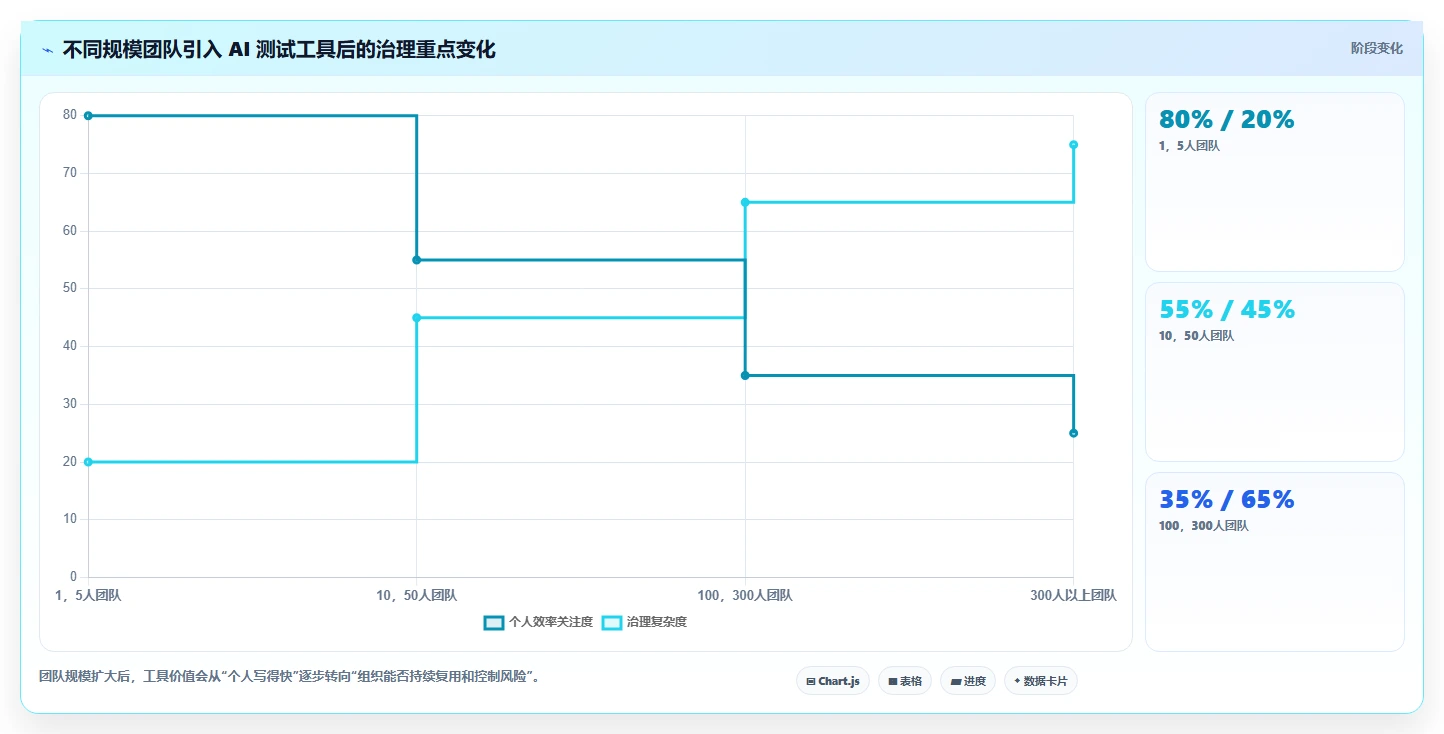Image resolution: width=1444 pixels, height=734 pixels.
Task: Click the 10，50人团队 caption in the second card
Action: [x=1196, y=336]
